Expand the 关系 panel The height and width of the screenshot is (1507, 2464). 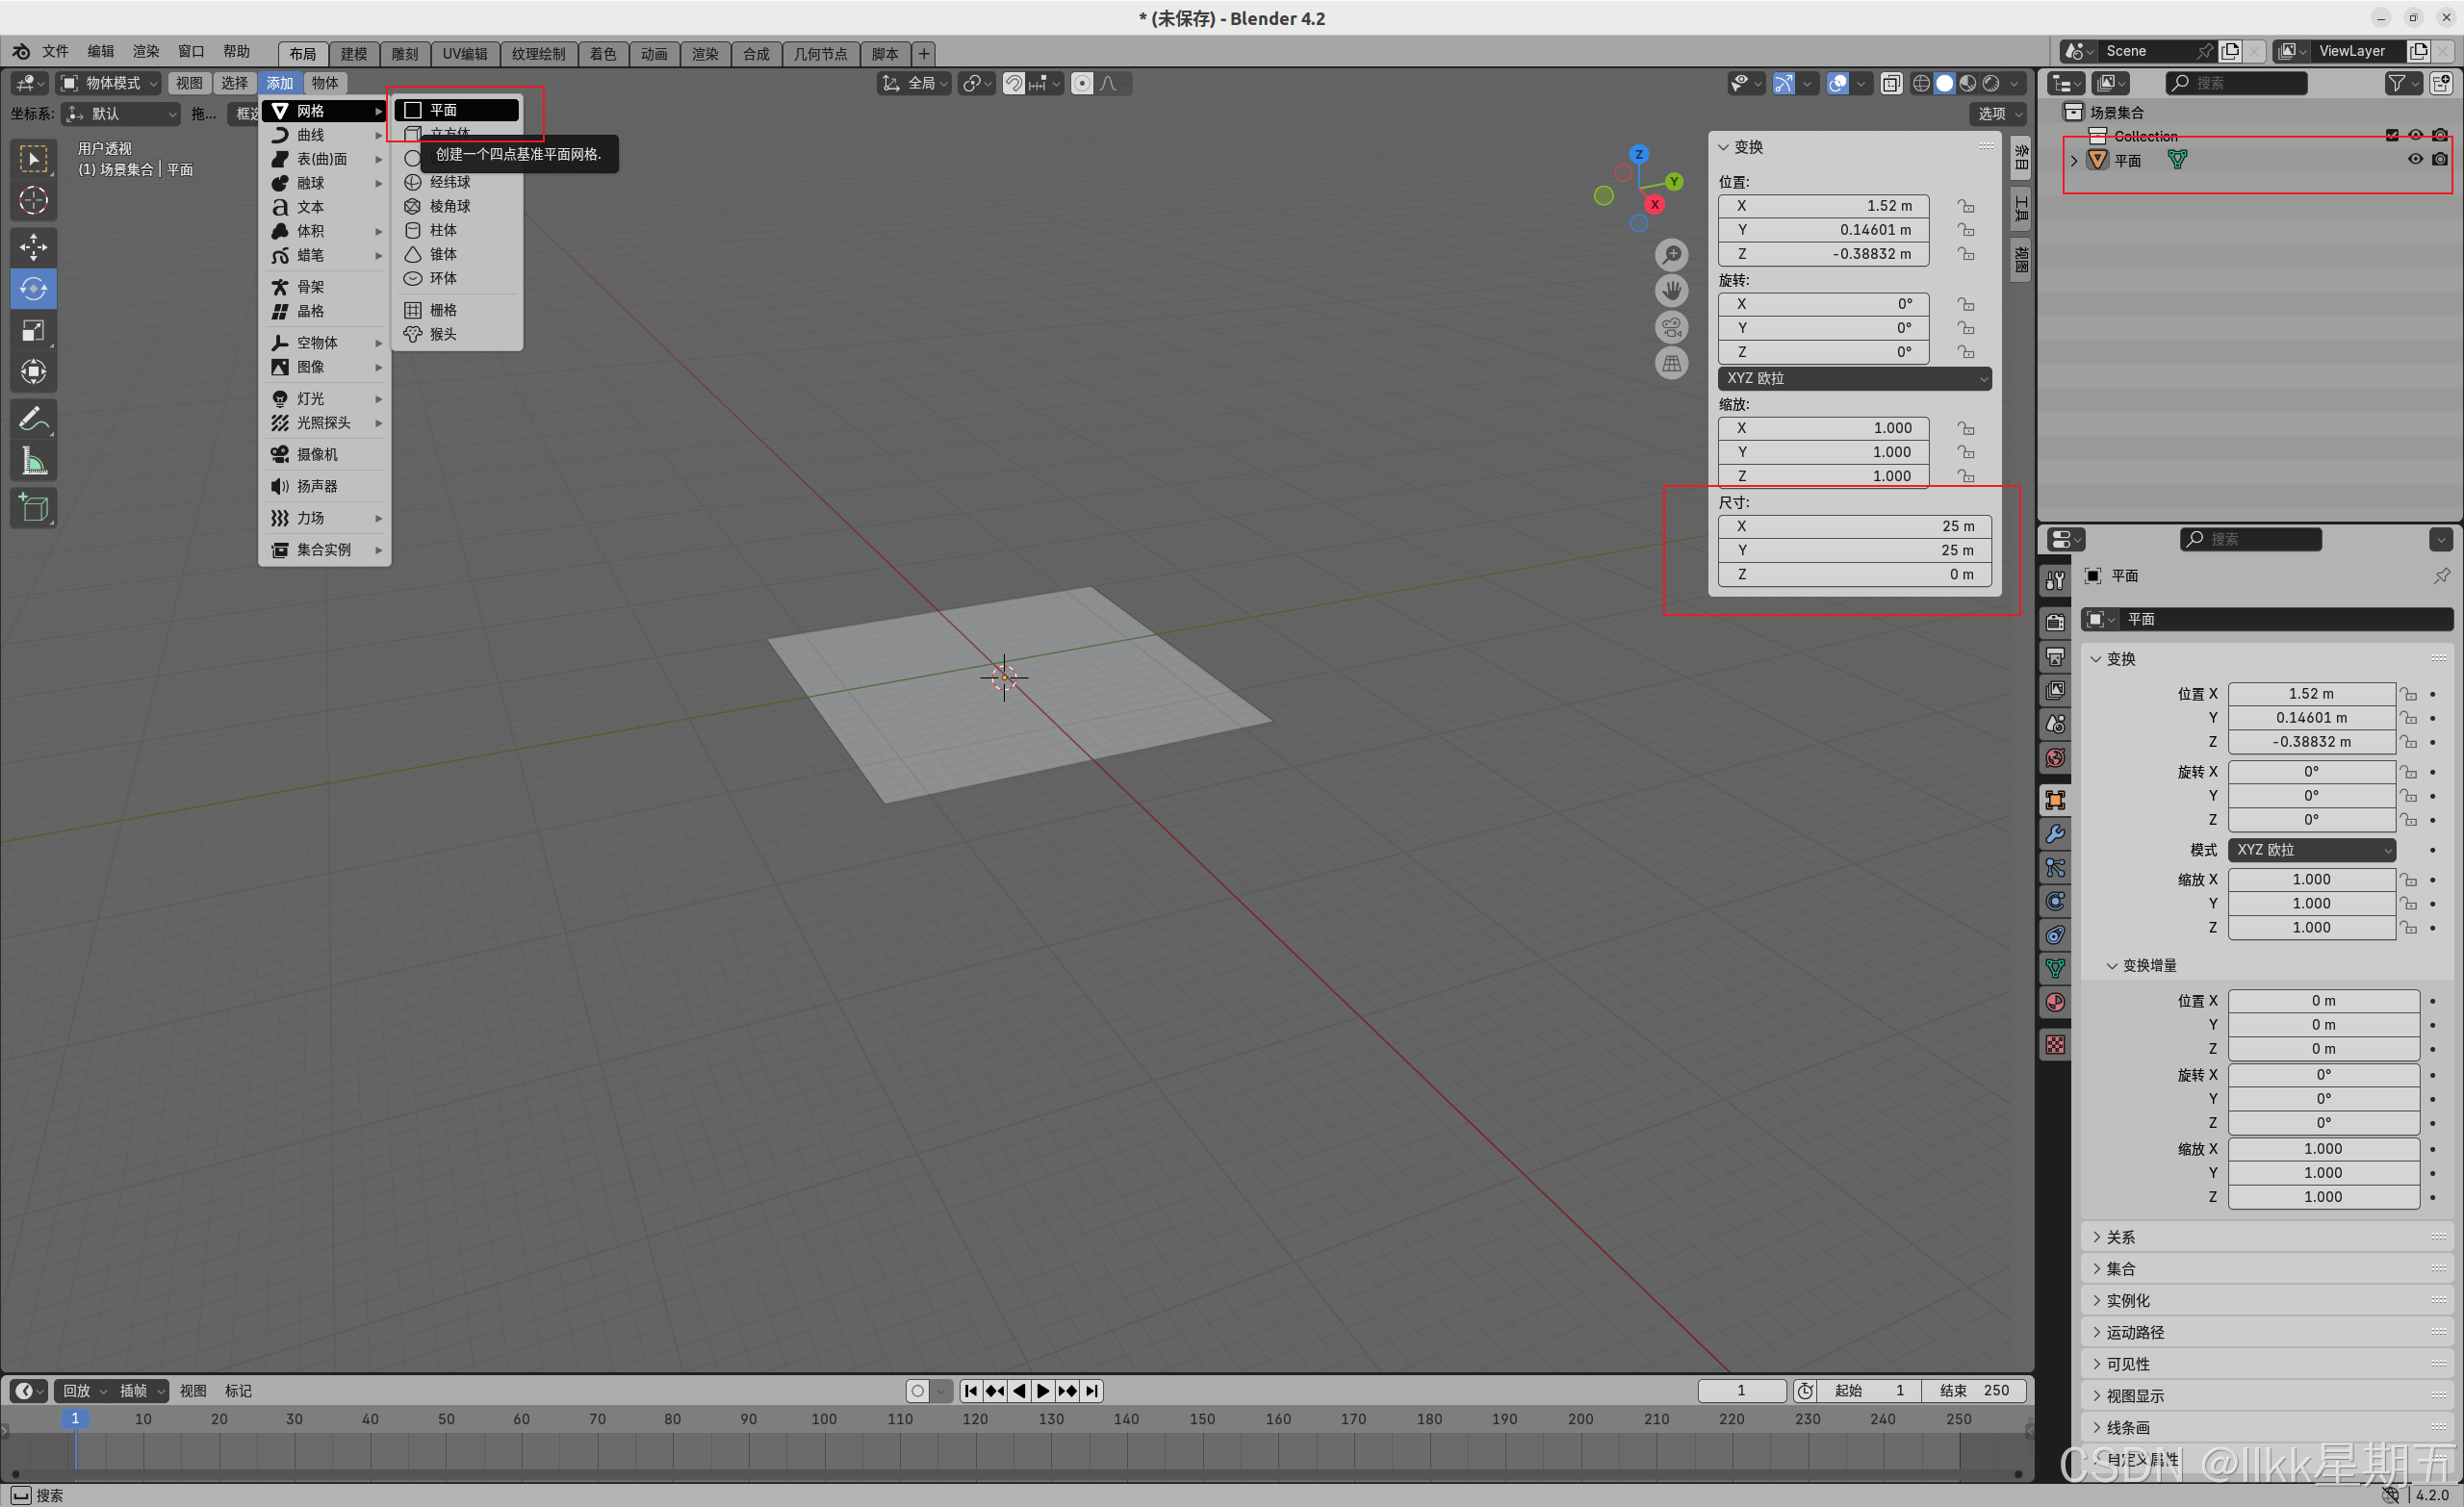tap(2120, 1237)
